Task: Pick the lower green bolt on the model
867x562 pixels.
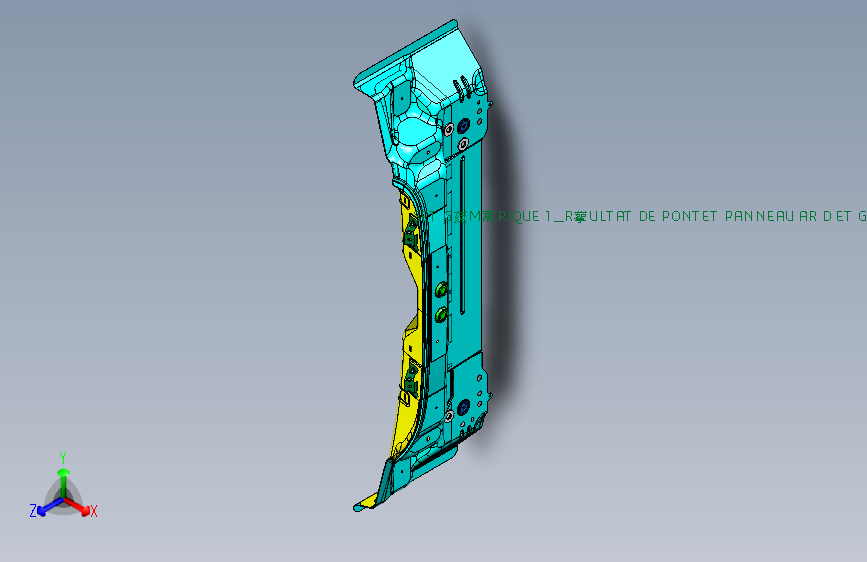Action: [441, 315]
